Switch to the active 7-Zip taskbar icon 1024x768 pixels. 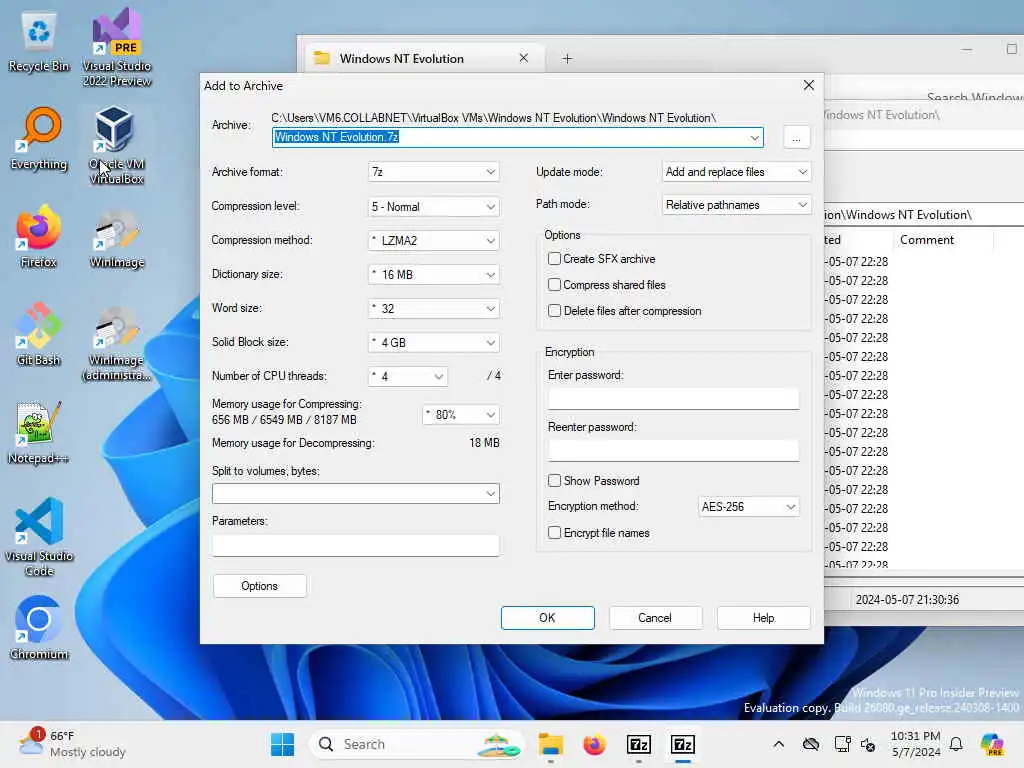[682, 744]
